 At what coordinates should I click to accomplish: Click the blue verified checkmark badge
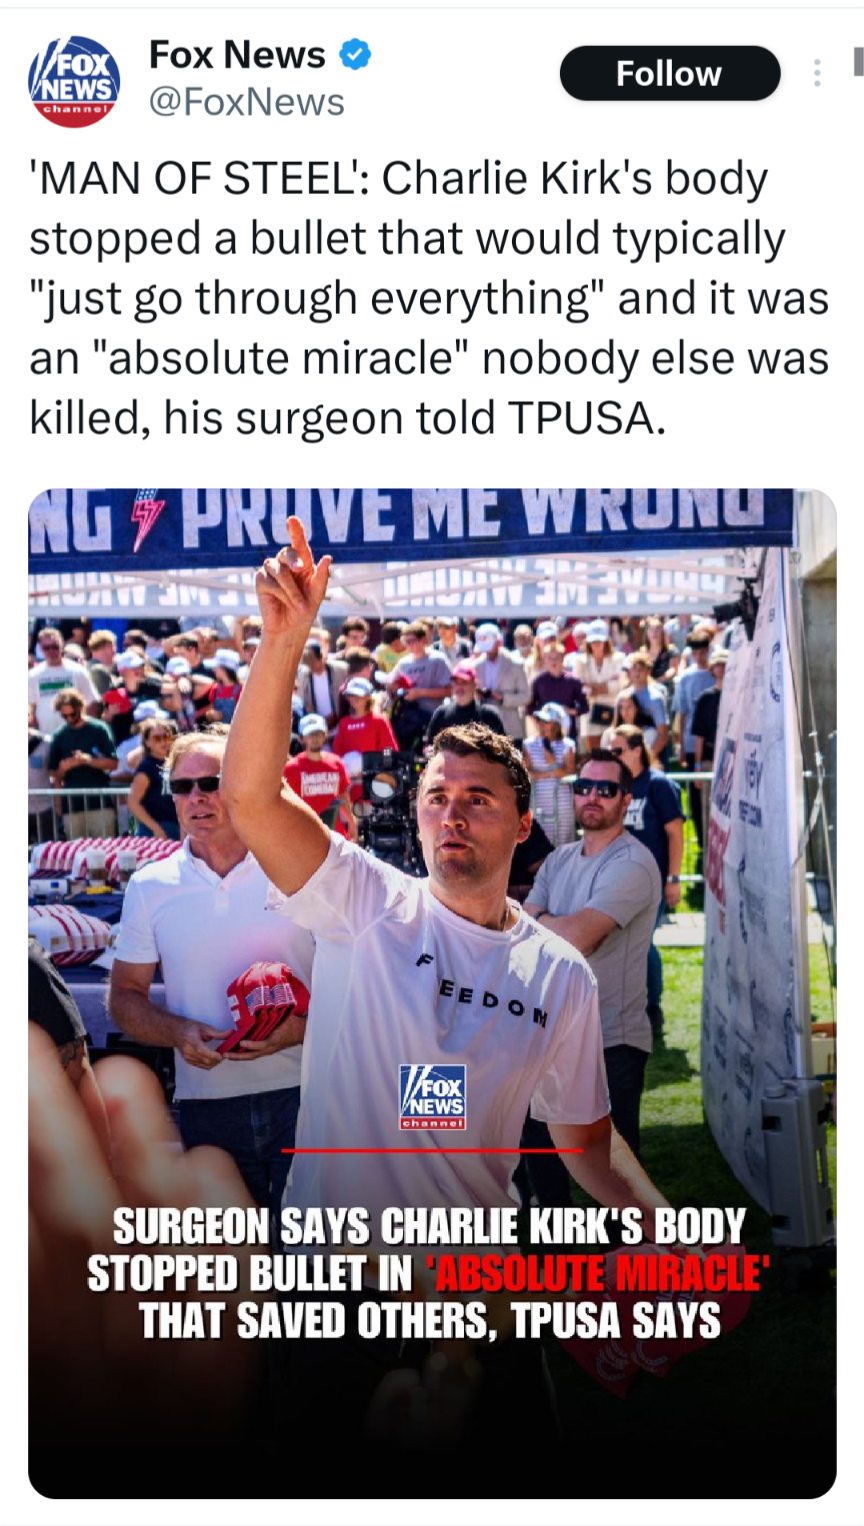pyautogui.click(x=355, y=54)
